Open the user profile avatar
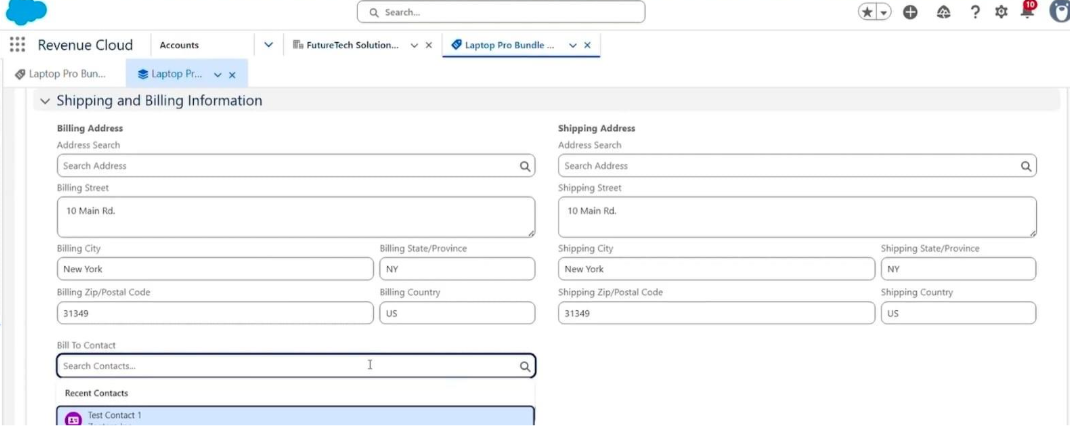This screenshot has height=430, width=1070. 1059,12
